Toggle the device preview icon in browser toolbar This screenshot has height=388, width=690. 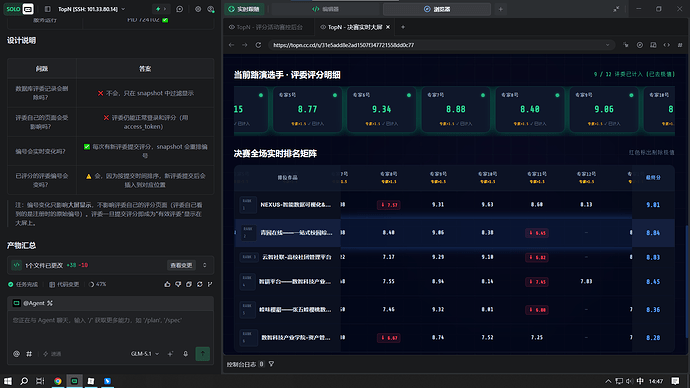pos(653,45)
